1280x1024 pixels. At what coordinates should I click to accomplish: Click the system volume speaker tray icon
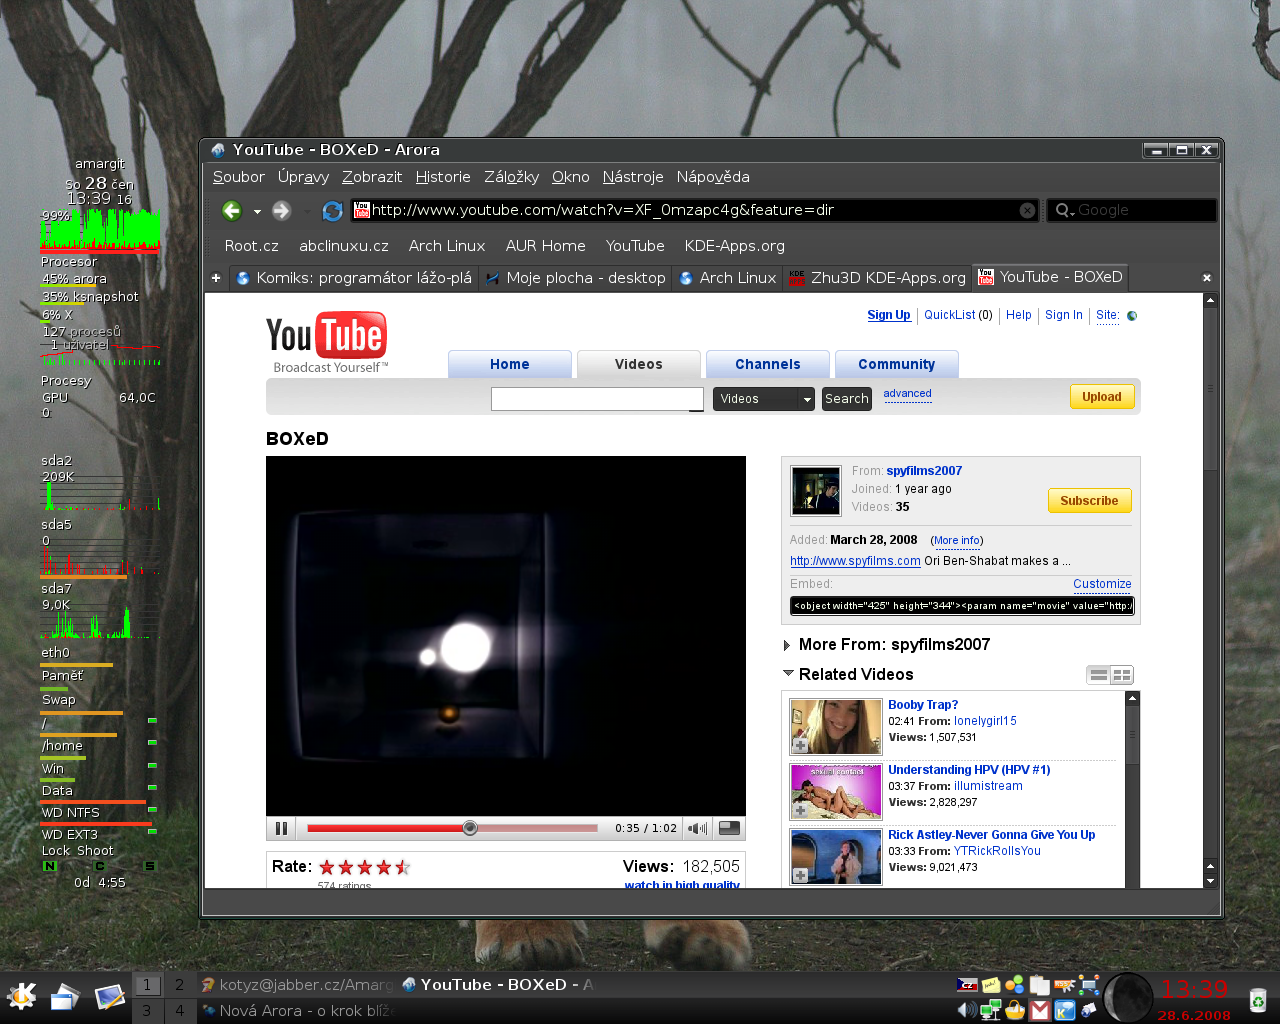pos(967,1010)
